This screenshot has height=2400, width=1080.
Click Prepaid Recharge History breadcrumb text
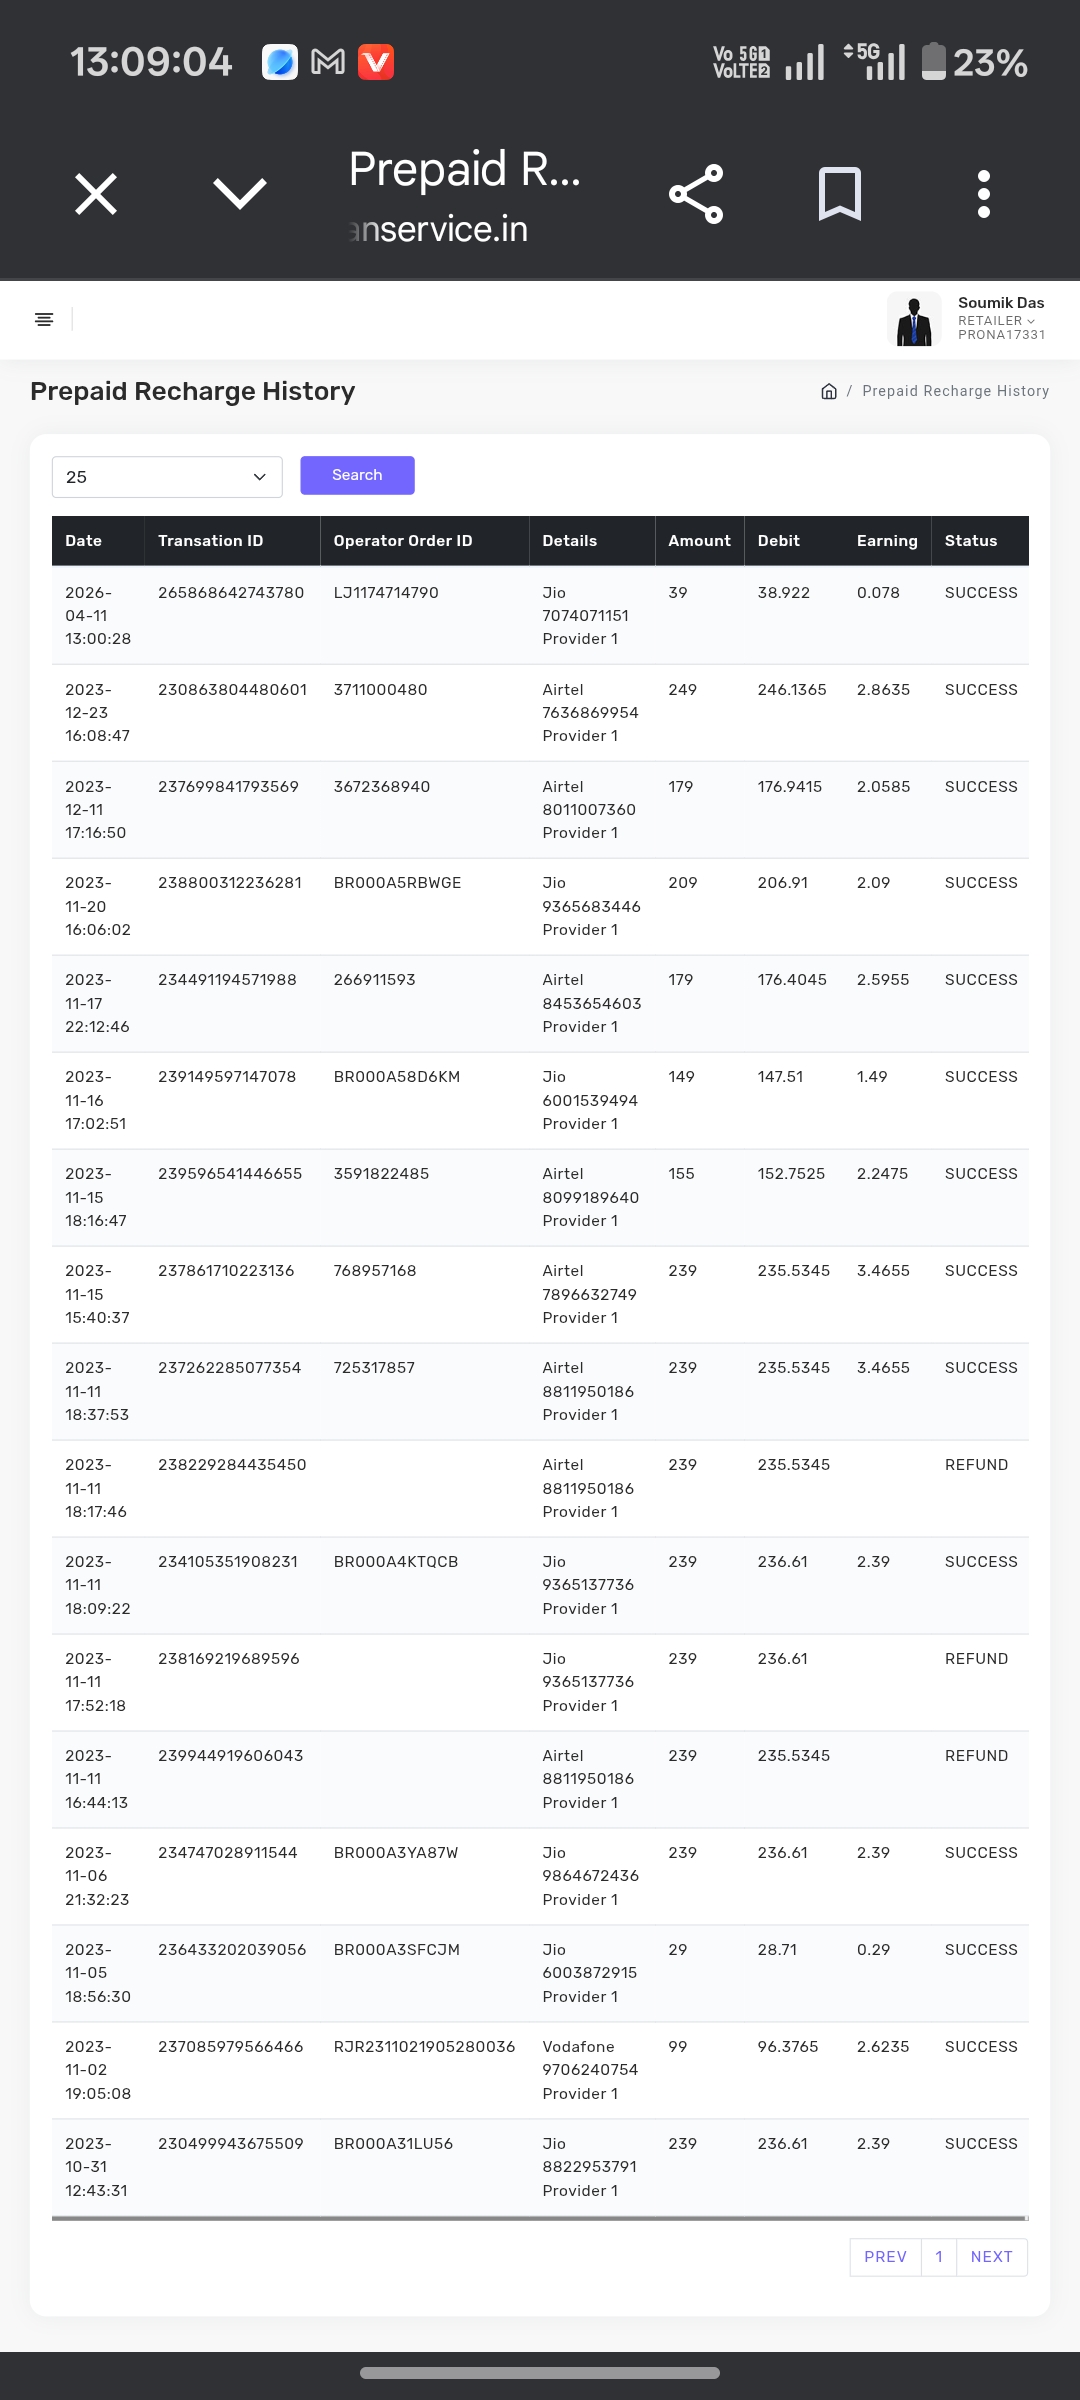pyautogui.click(x=955, y=391)
